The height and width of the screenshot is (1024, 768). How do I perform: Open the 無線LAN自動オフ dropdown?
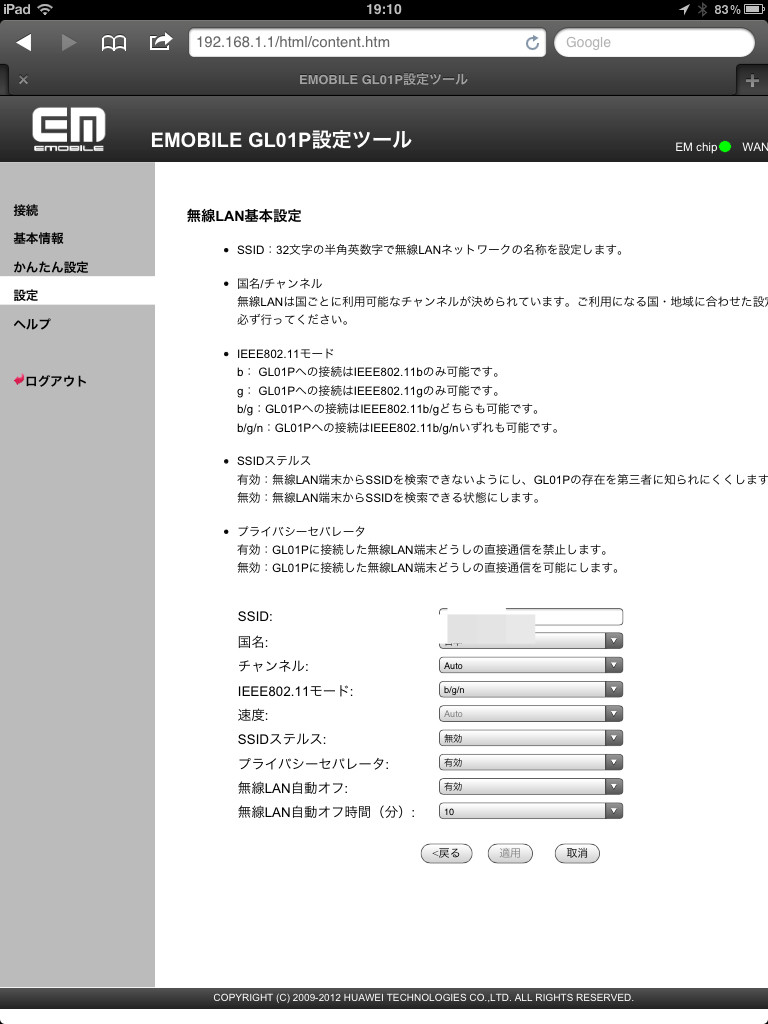531,787
